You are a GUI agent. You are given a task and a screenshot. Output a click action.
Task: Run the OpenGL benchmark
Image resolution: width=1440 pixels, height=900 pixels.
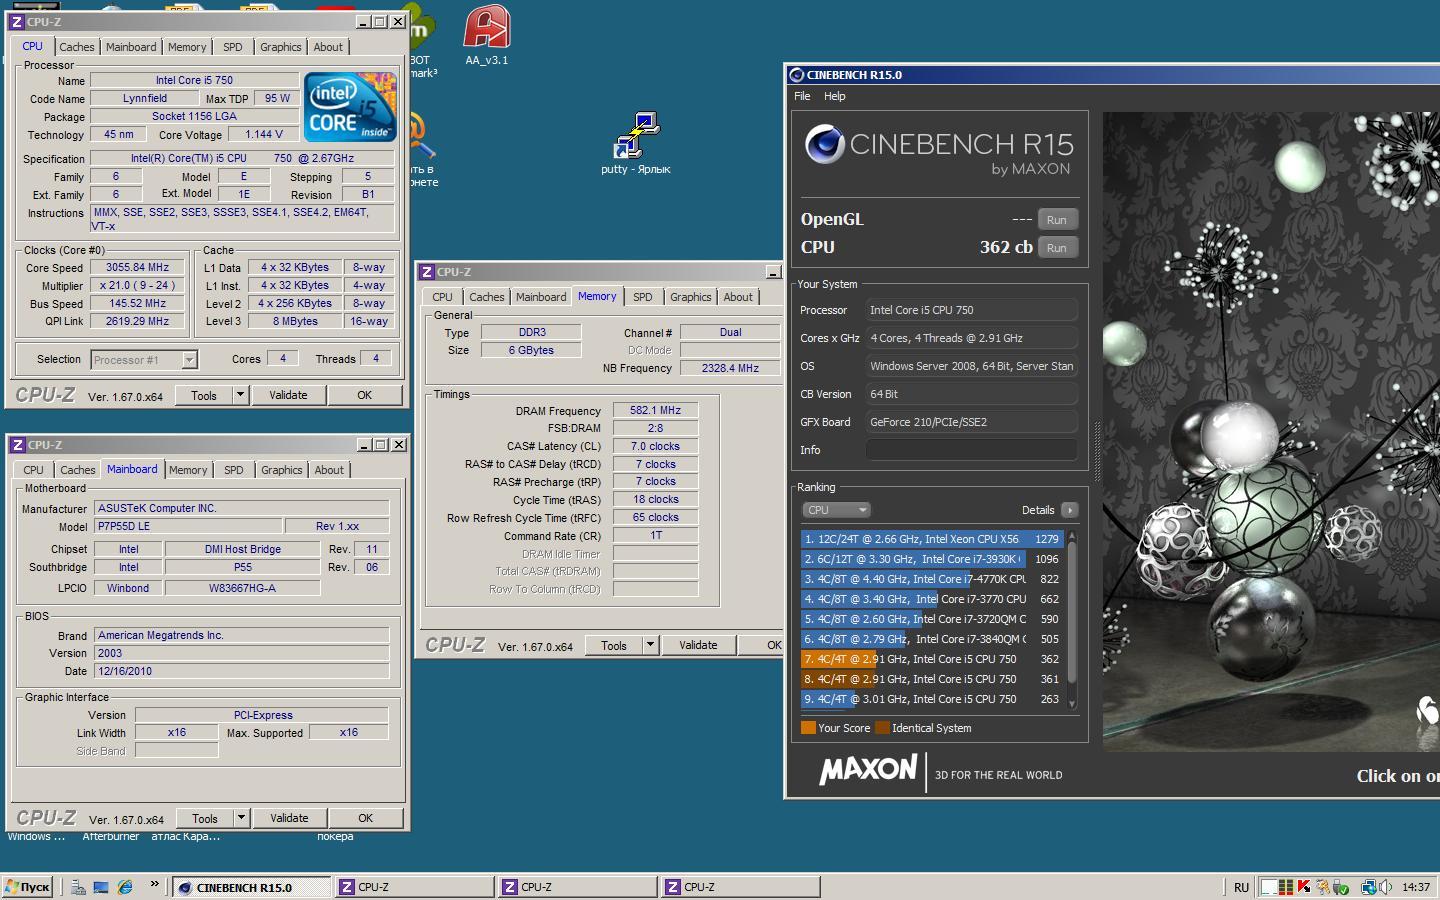1057,220
